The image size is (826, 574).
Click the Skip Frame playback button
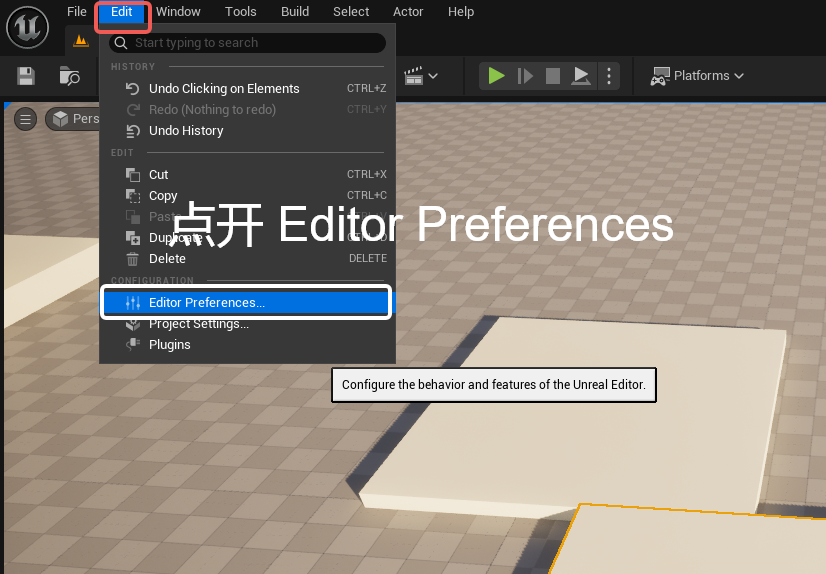click(525, 76)
